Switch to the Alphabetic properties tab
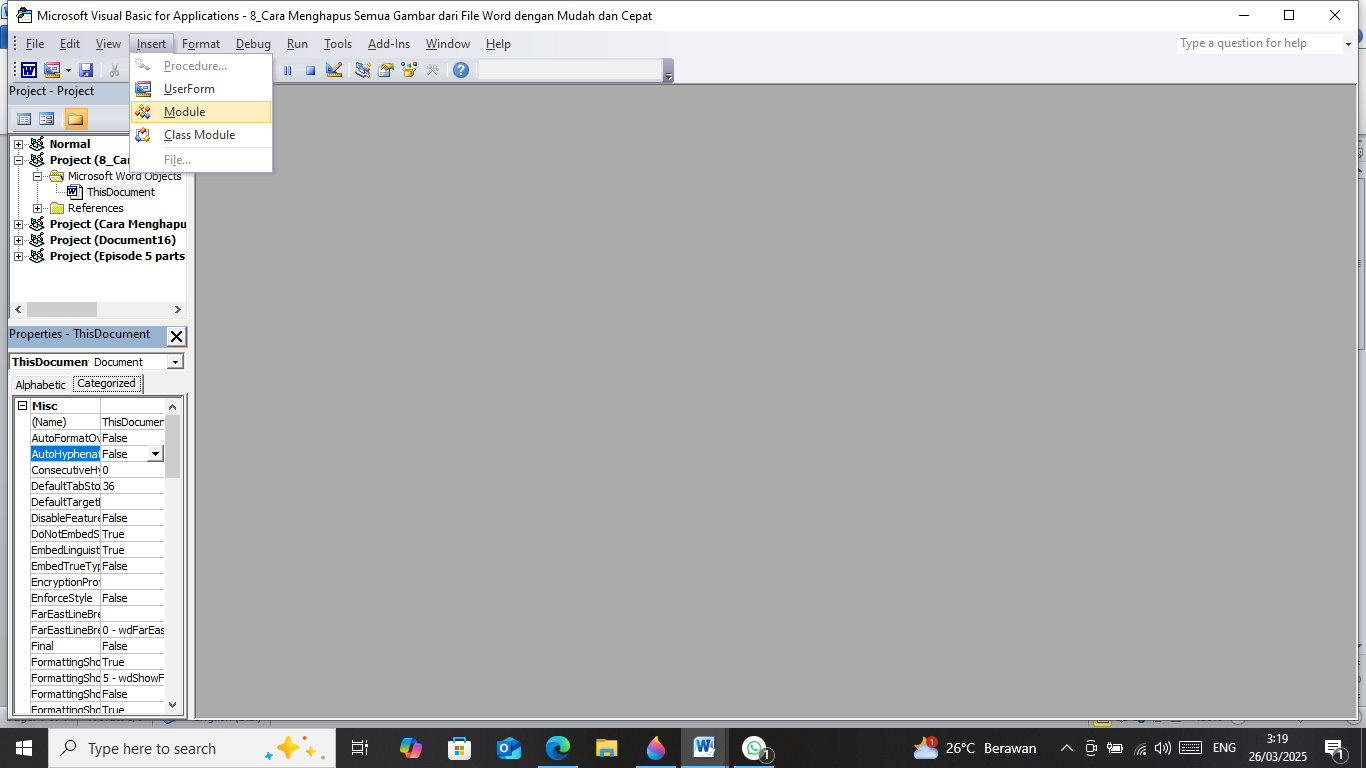The image size is (1366, 768). click(41, 384)
